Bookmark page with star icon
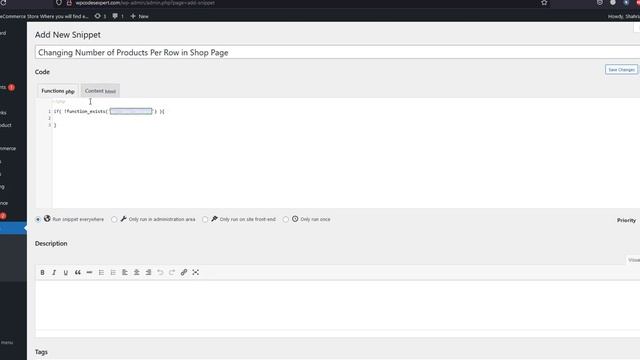This screenshot has width=640, height=360. point(544,3)
